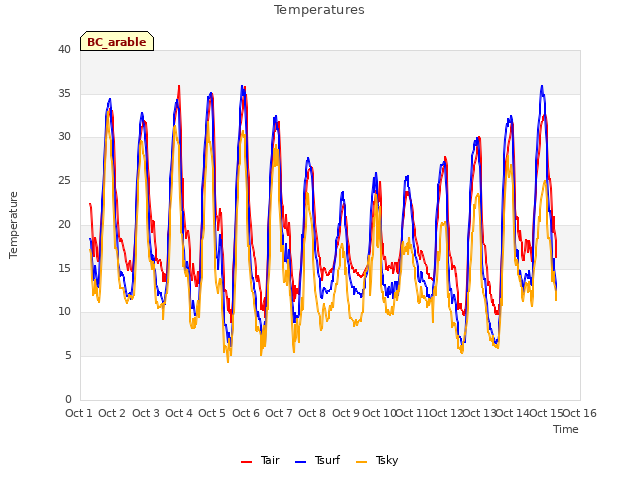Select the Tsurf legend entry

(x=317, y=460)
